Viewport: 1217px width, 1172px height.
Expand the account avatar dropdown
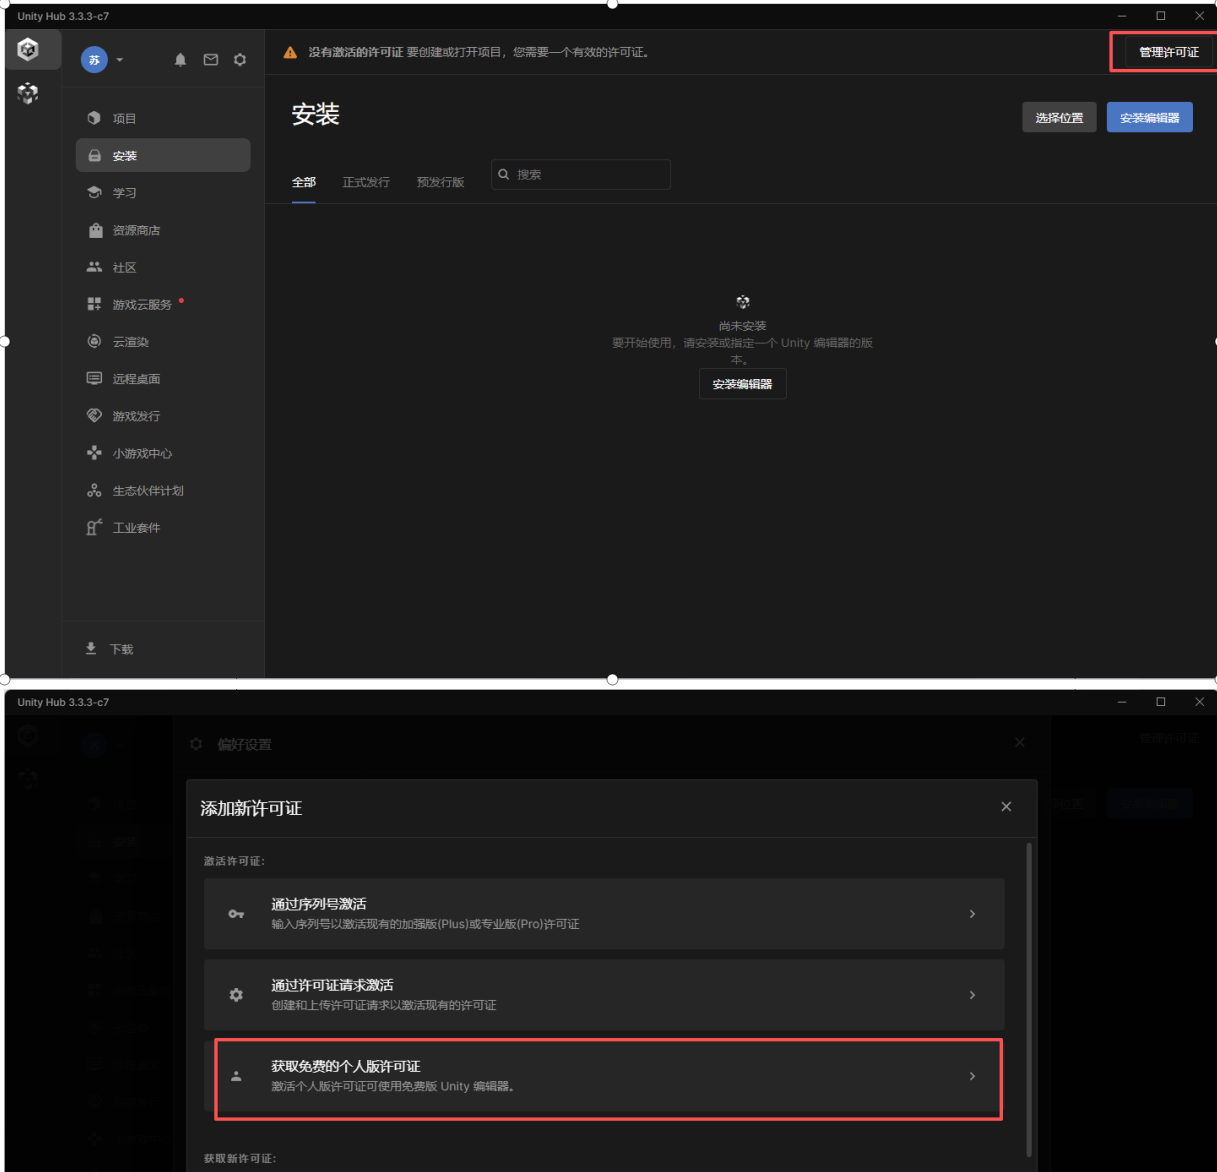[x=119, y=60]
